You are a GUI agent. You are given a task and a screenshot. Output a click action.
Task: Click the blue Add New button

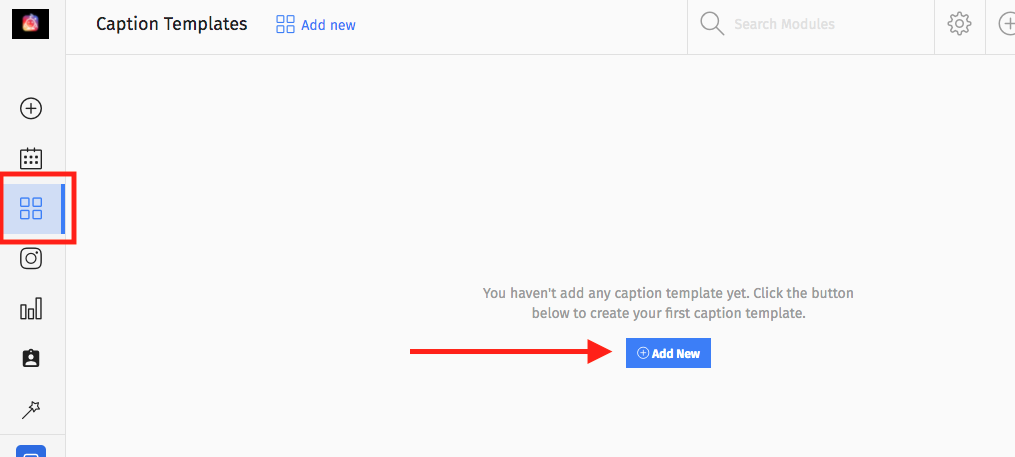click(x=668, y=353)
